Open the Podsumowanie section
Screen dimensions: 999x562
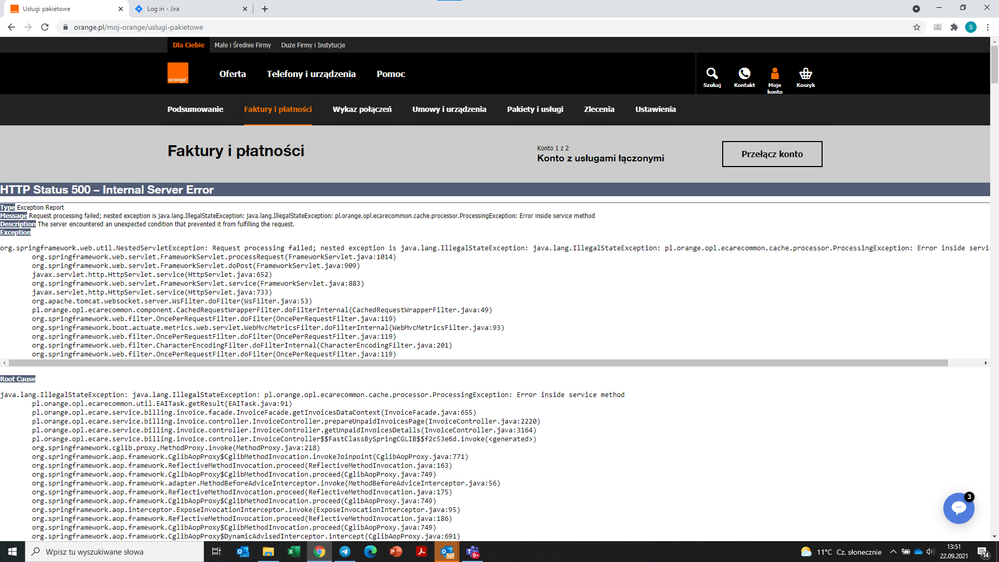(195, 109)
